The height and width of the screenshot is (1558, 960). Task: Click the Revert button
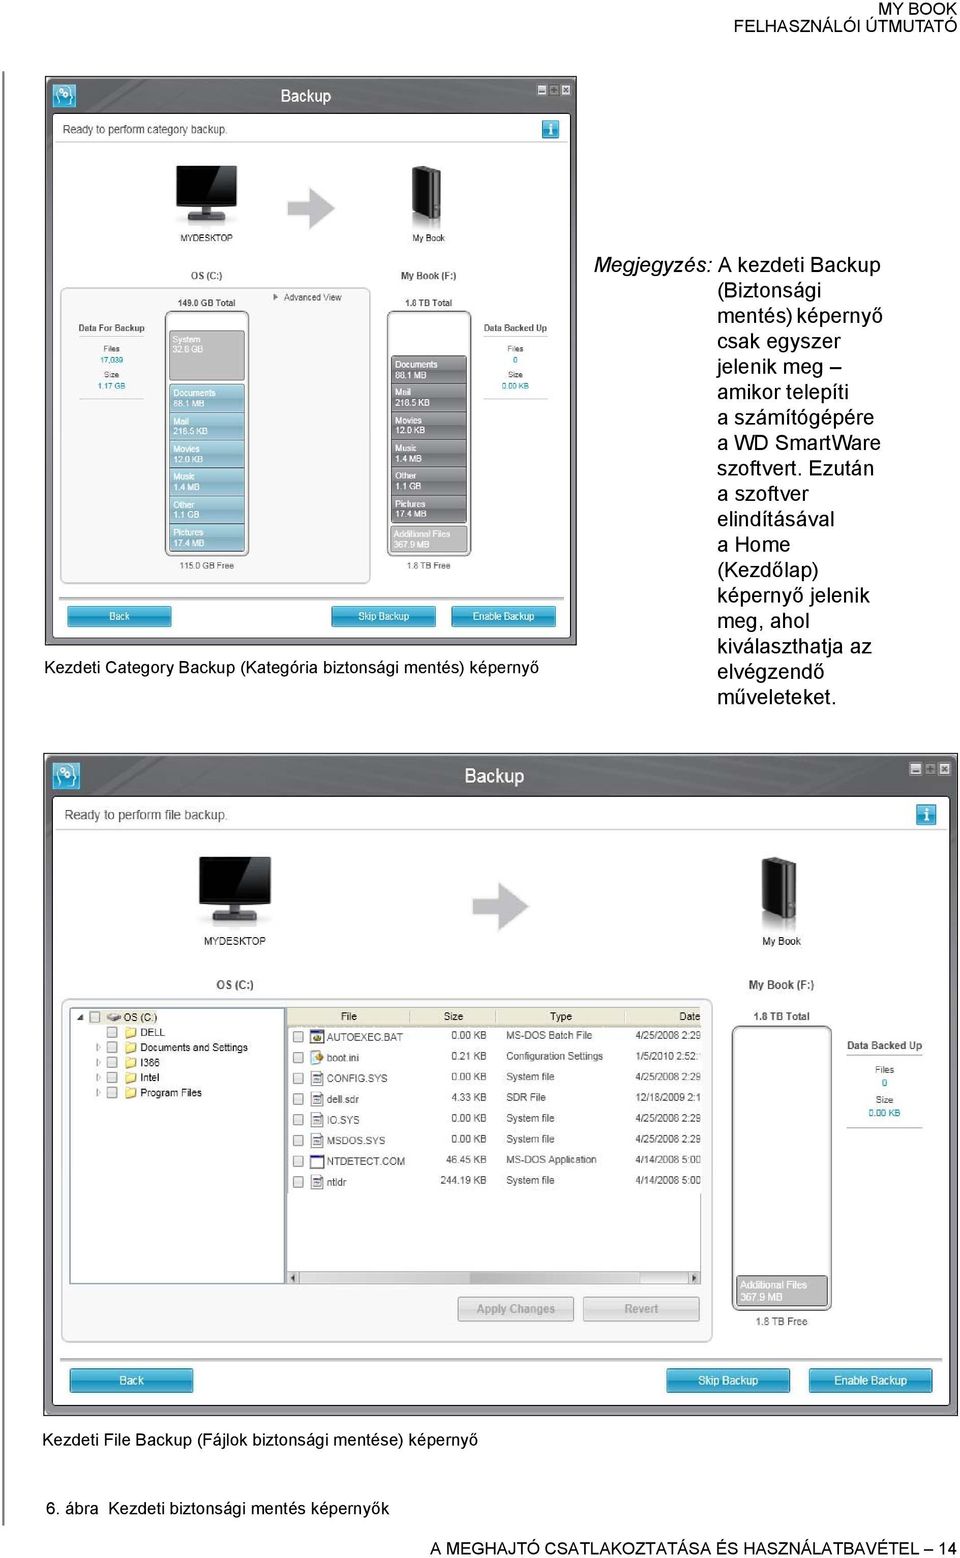coord(641,1308)
